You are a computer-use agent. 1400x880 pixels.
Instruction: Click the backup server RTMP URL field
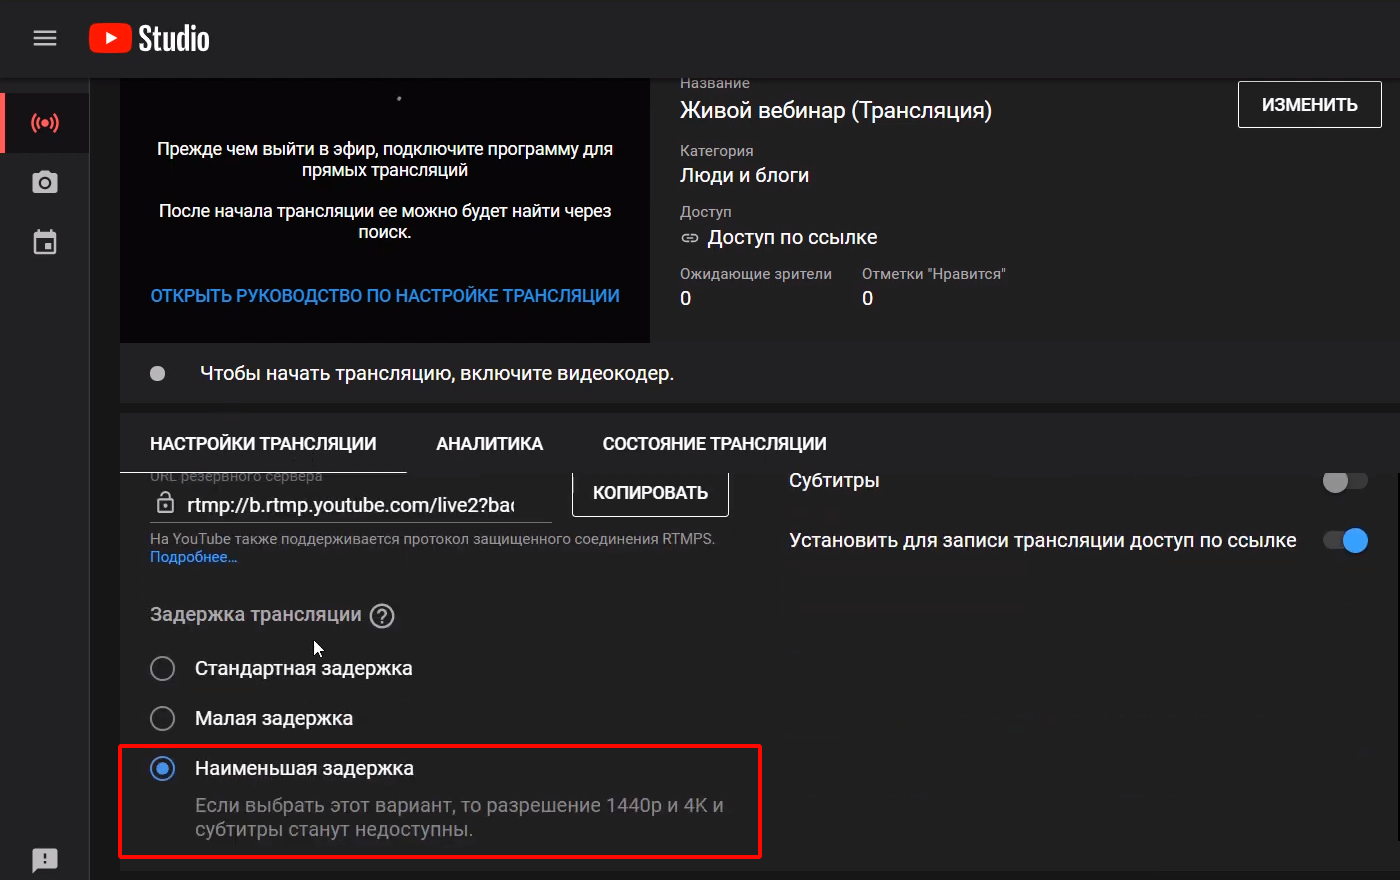(350, 505)
